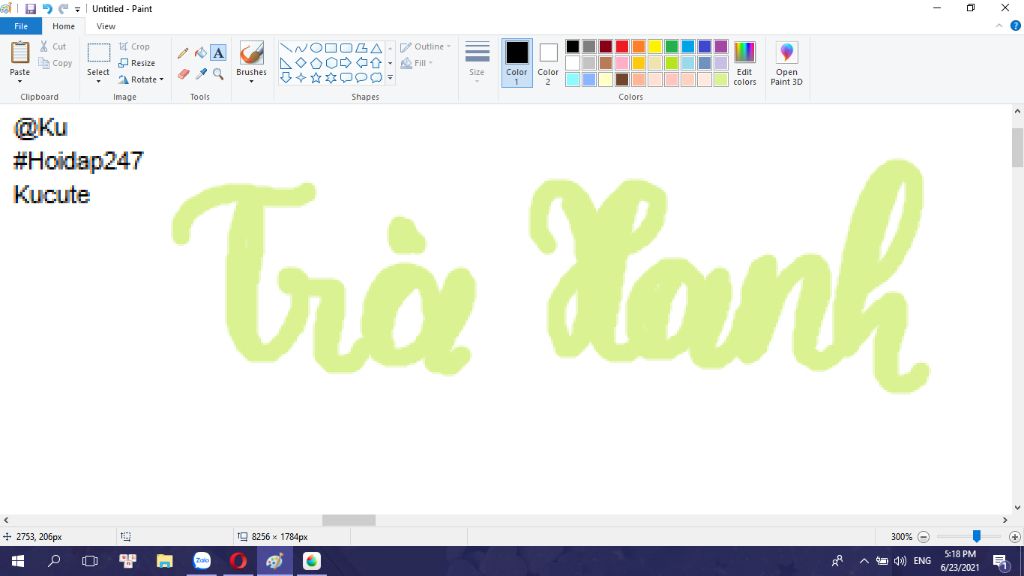The width and height of the screenshot is (1024, 576).
Task: Click the horizontal scrollbar thumb
Action: (x=349, y=520)
